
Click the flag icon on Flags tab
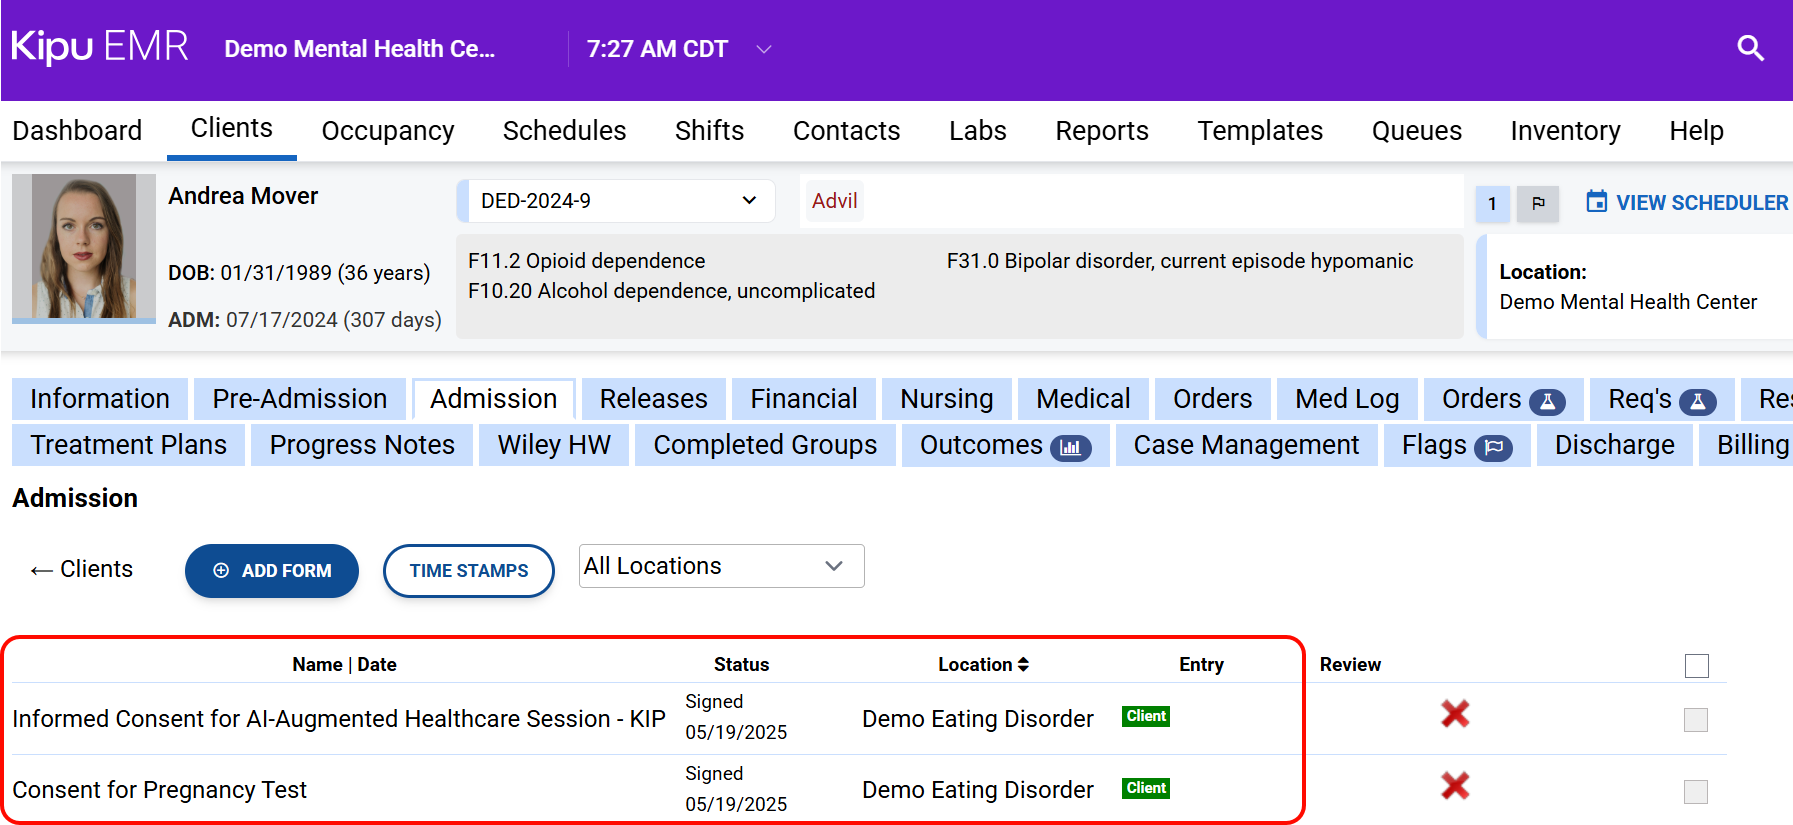[x=1494, y=448]
